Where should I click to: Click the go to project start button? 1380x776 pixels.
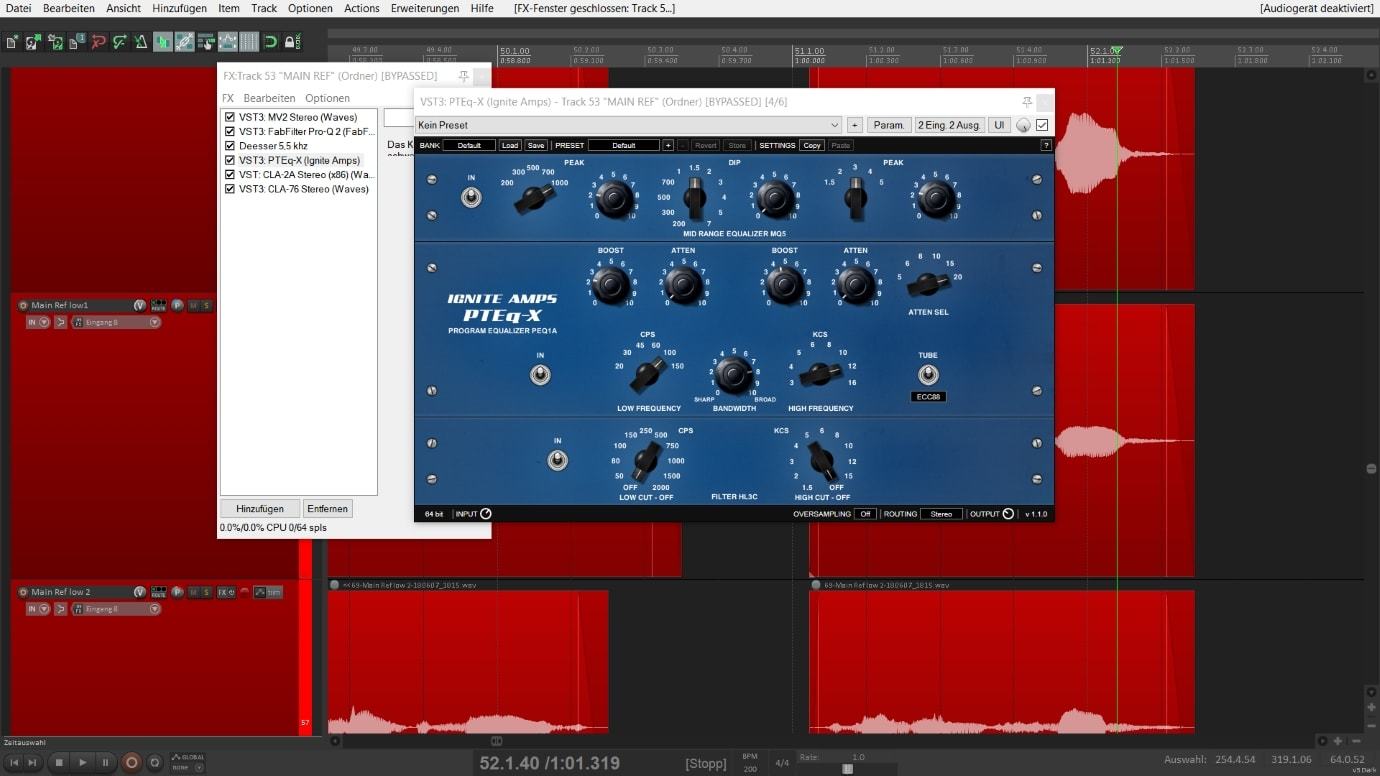(x=14, y=762)
